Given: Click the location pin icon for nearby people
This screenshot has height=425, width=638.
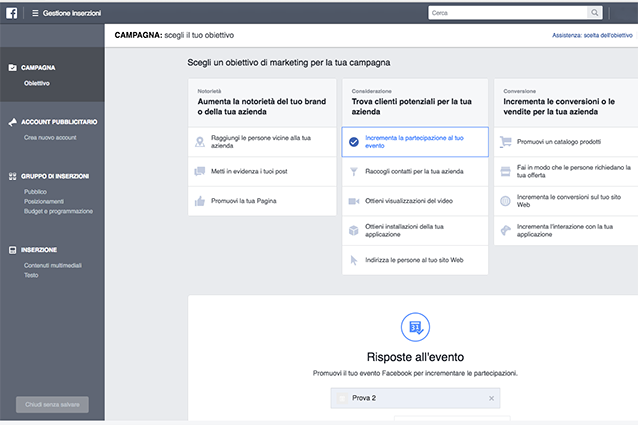Looking at the screenshot, I should click(200, 142).
